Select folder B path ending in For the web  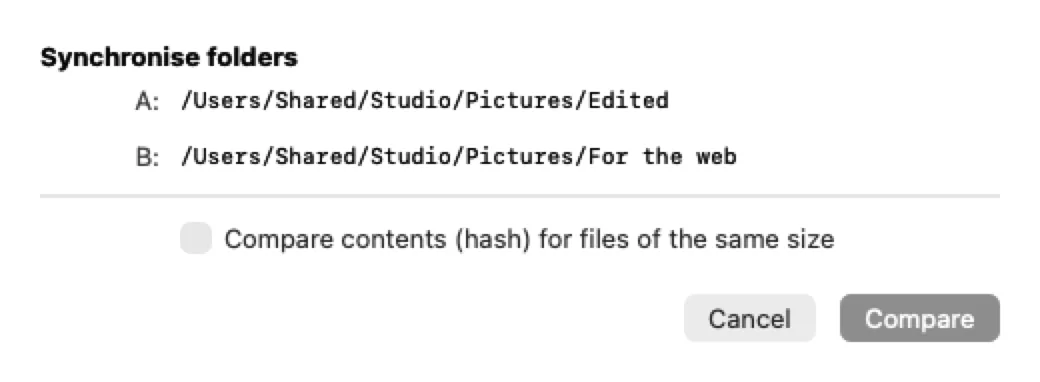(458, 157)
